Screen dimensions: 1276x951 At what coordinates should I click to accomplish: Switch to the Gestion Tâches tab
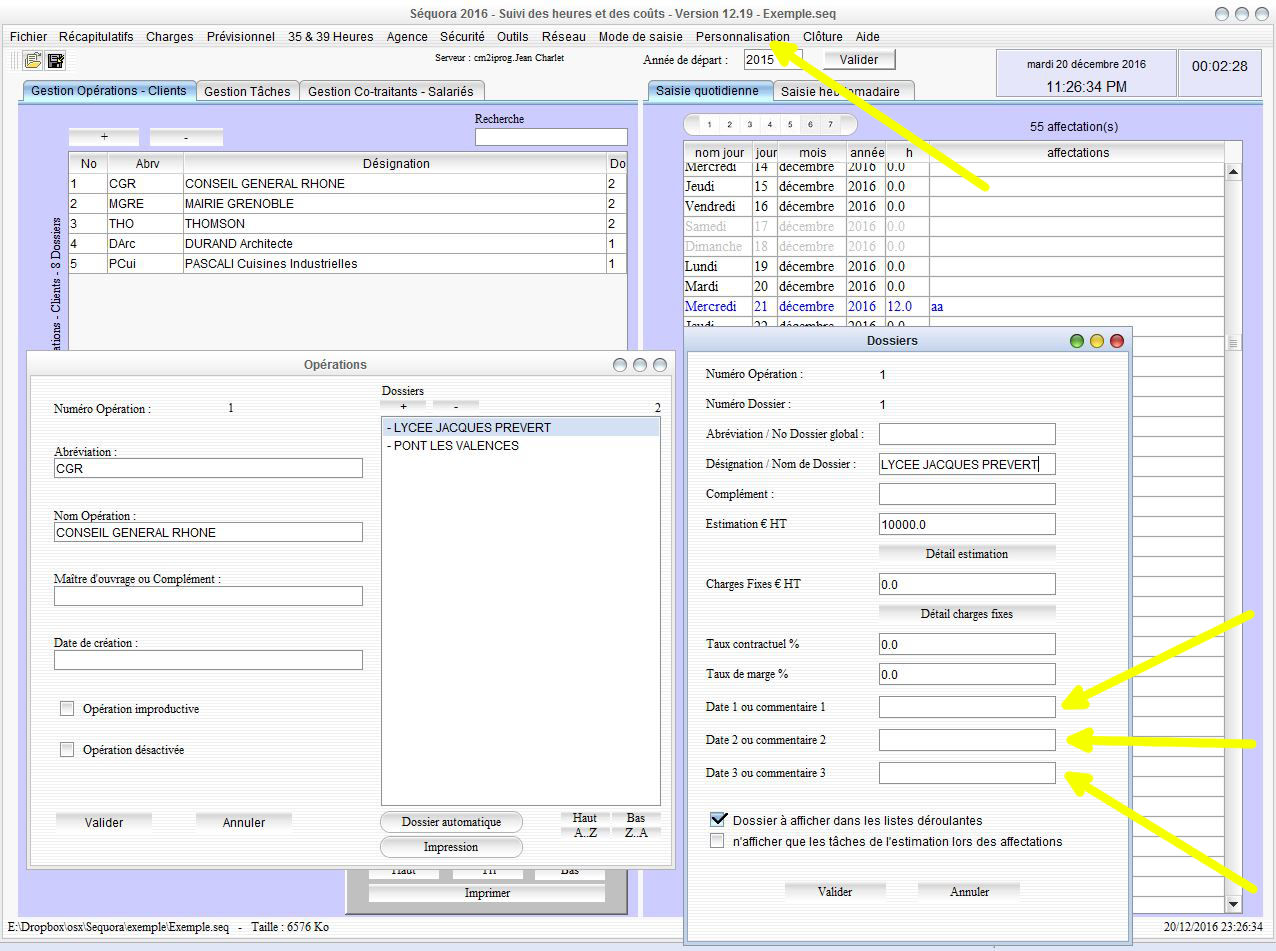247,90
